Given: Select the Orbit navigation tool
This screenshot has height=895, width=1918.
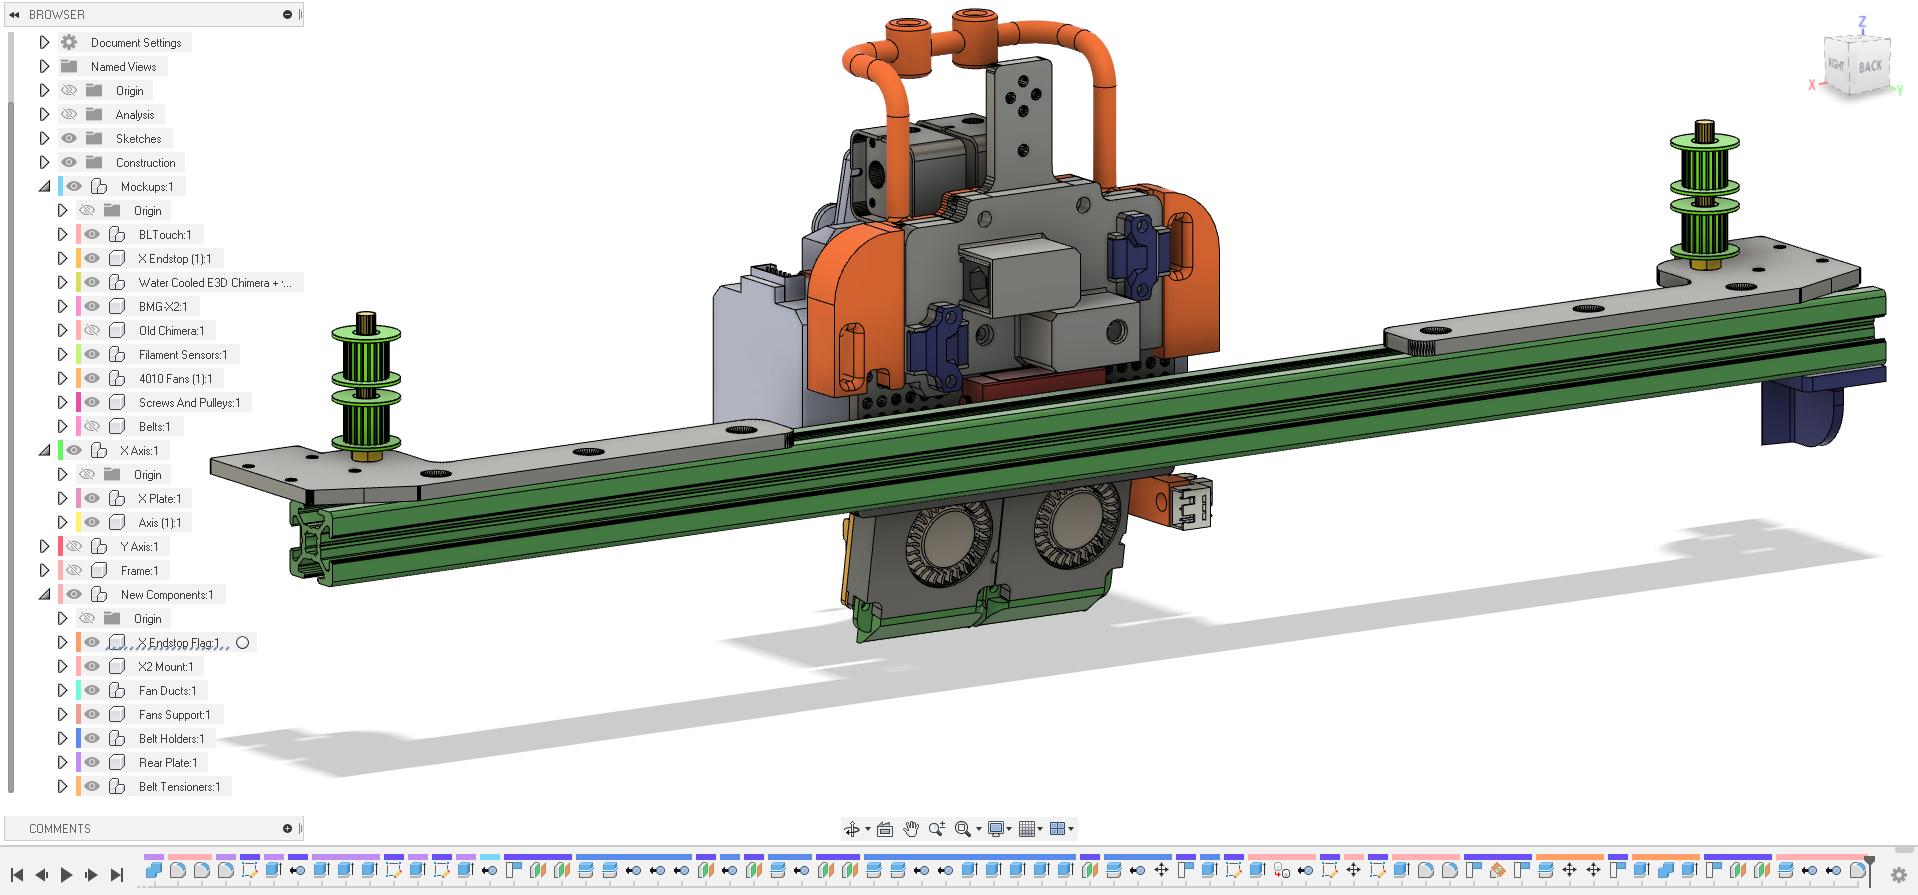Looking at the screenshot, I should [x=851, y=829].
